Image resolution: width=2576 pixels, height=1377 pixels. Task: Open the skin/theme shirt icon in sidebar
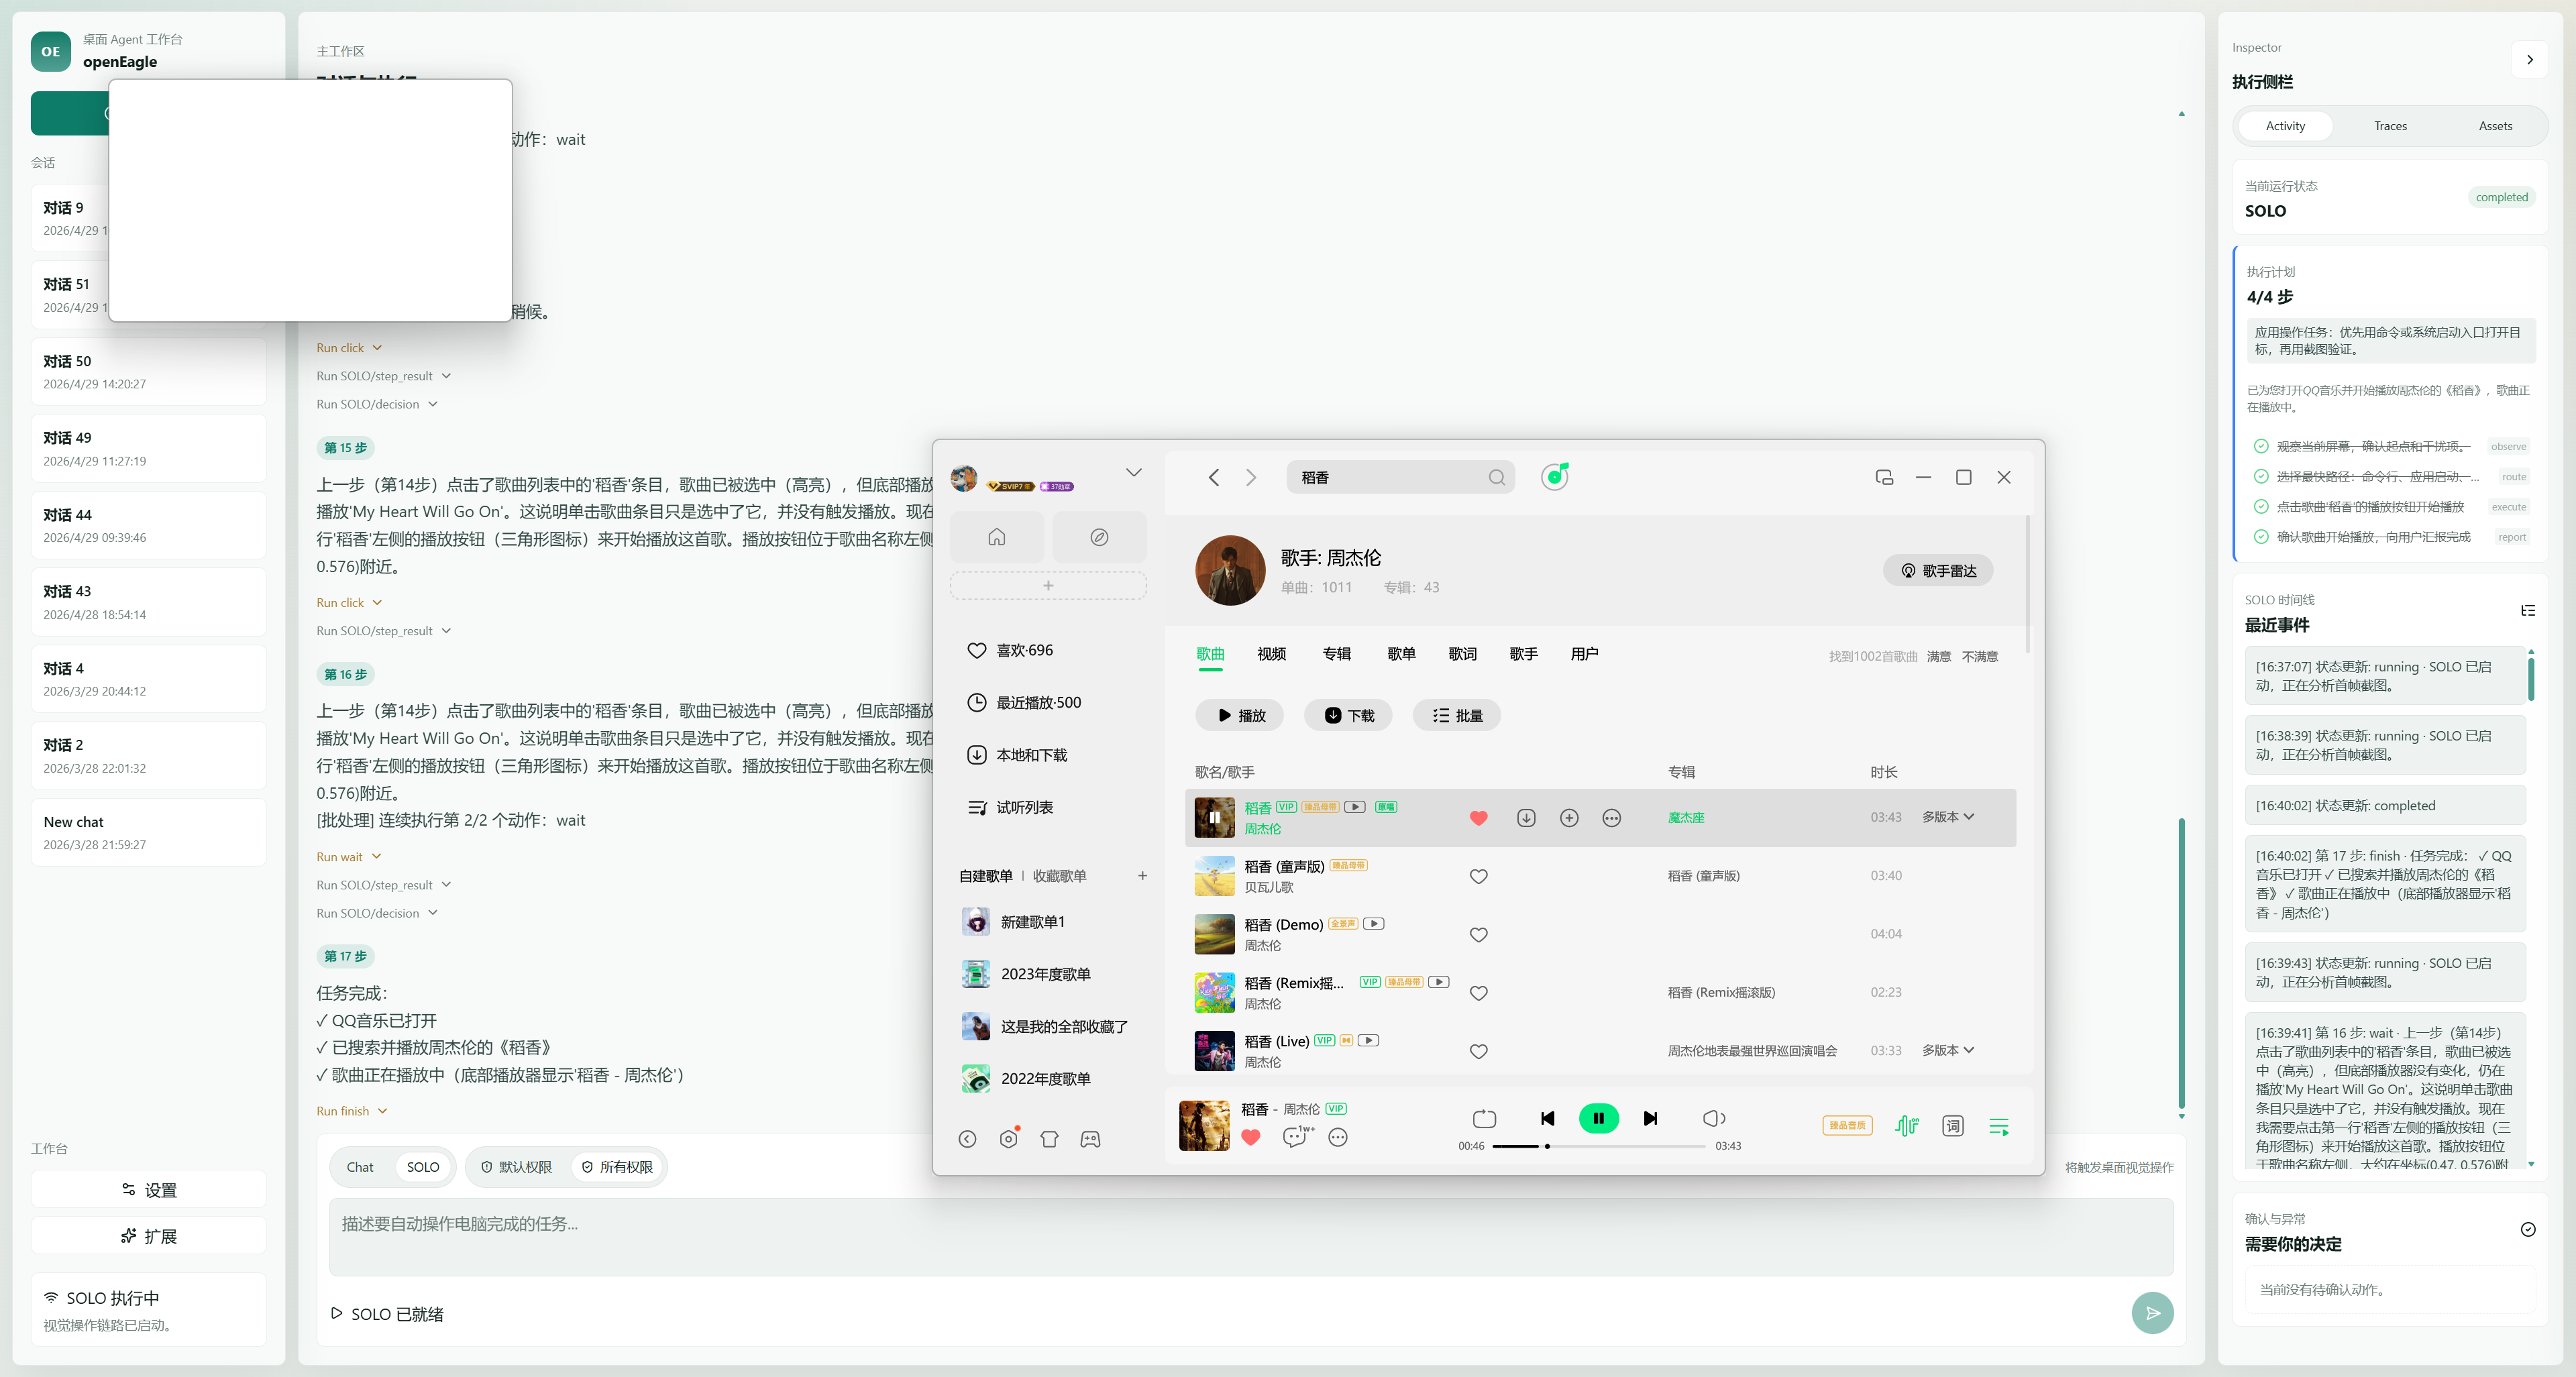click(x=1049, y=1139)
